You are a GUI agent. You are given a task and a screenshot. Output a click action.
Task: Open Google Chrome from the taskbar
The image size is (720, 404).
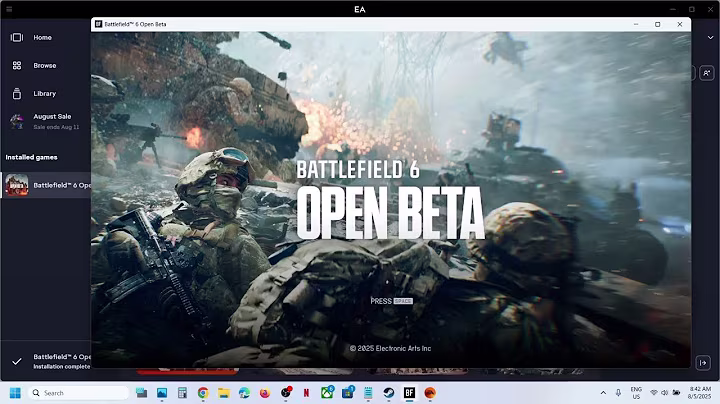203,393
